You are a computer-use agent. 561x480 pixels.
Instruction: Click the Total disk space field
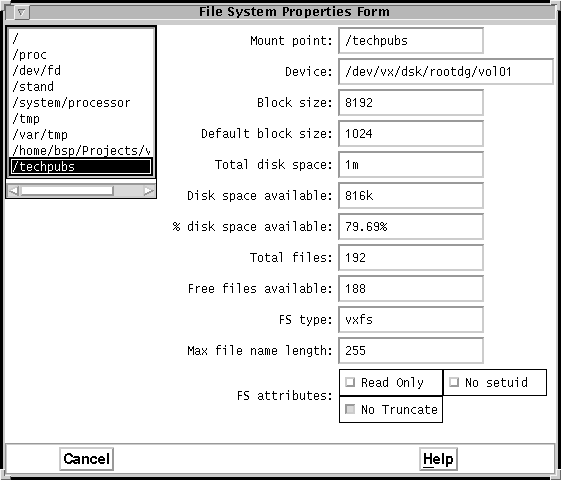411,165
